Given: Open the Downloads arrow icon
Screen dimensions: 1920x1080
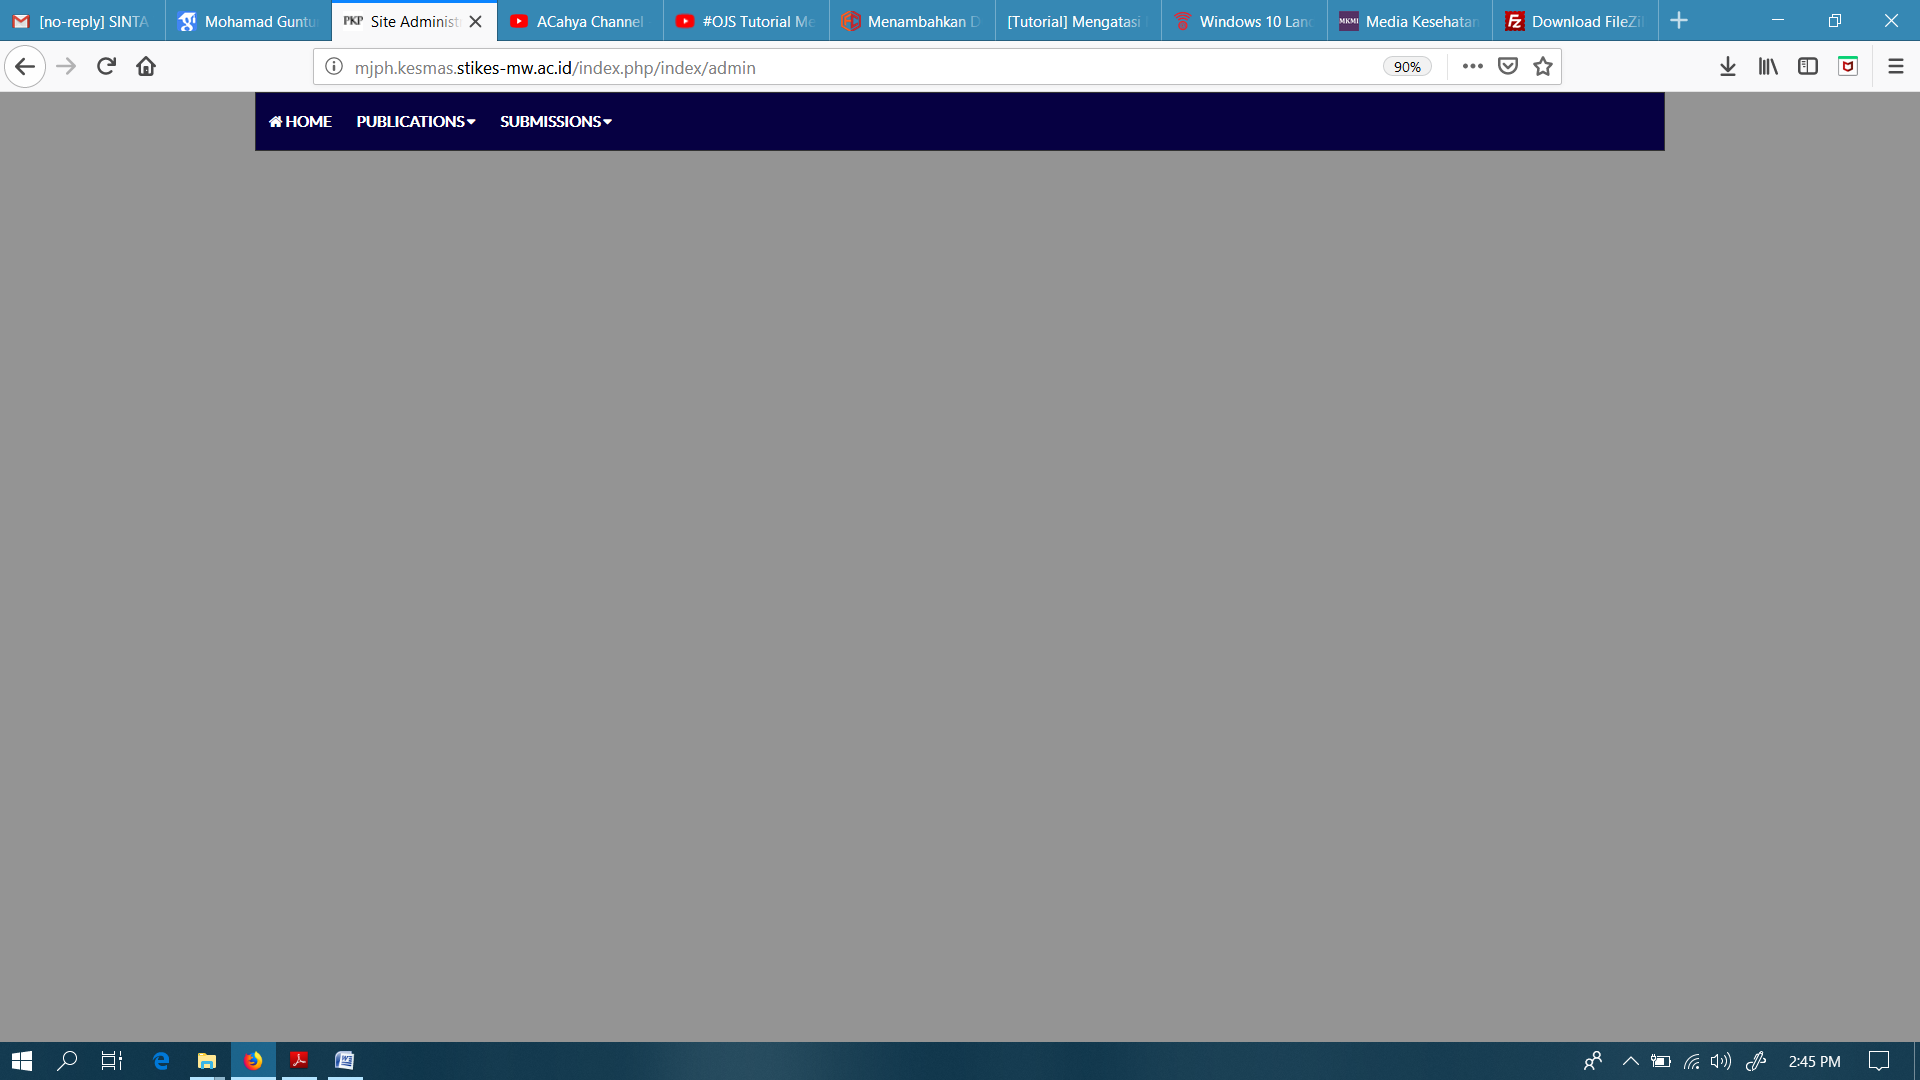Looking at the screenshot, I should (1727, 67).
